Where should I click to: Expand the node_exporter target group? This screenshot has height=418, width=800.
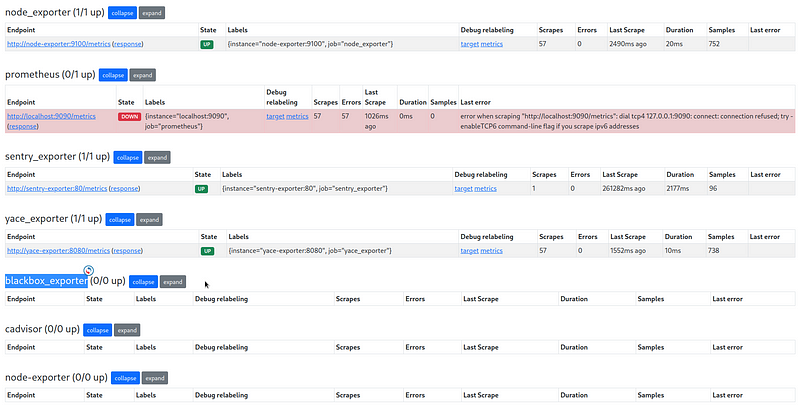point(152,13)
